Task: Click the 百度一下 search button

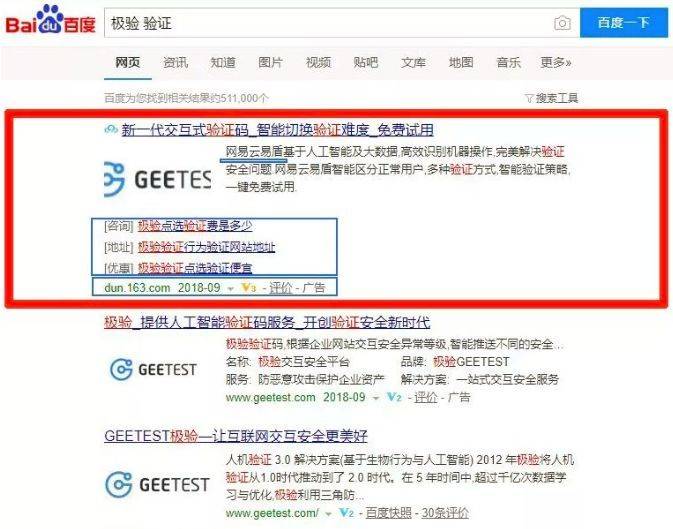Action: tap(624, 23)
